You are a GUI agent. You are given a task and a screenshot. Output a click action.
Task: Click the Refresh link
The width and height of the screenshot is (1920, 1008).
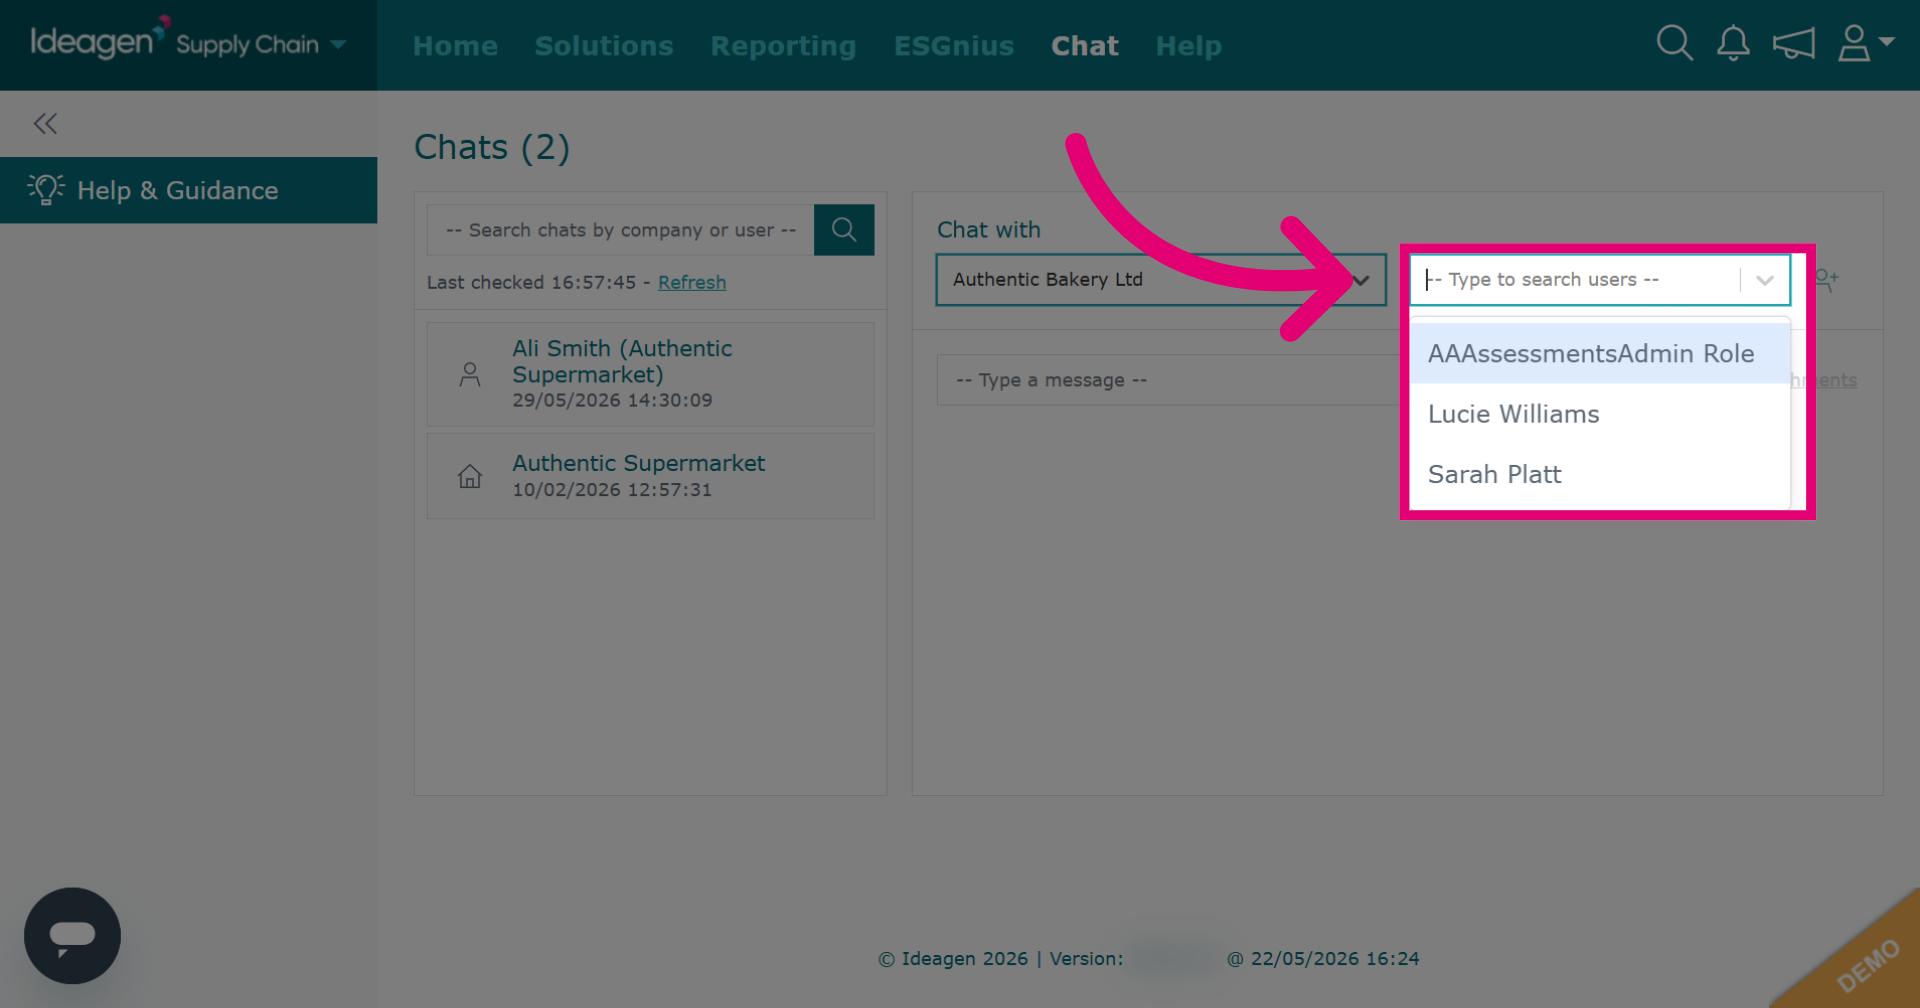point(692,282)
